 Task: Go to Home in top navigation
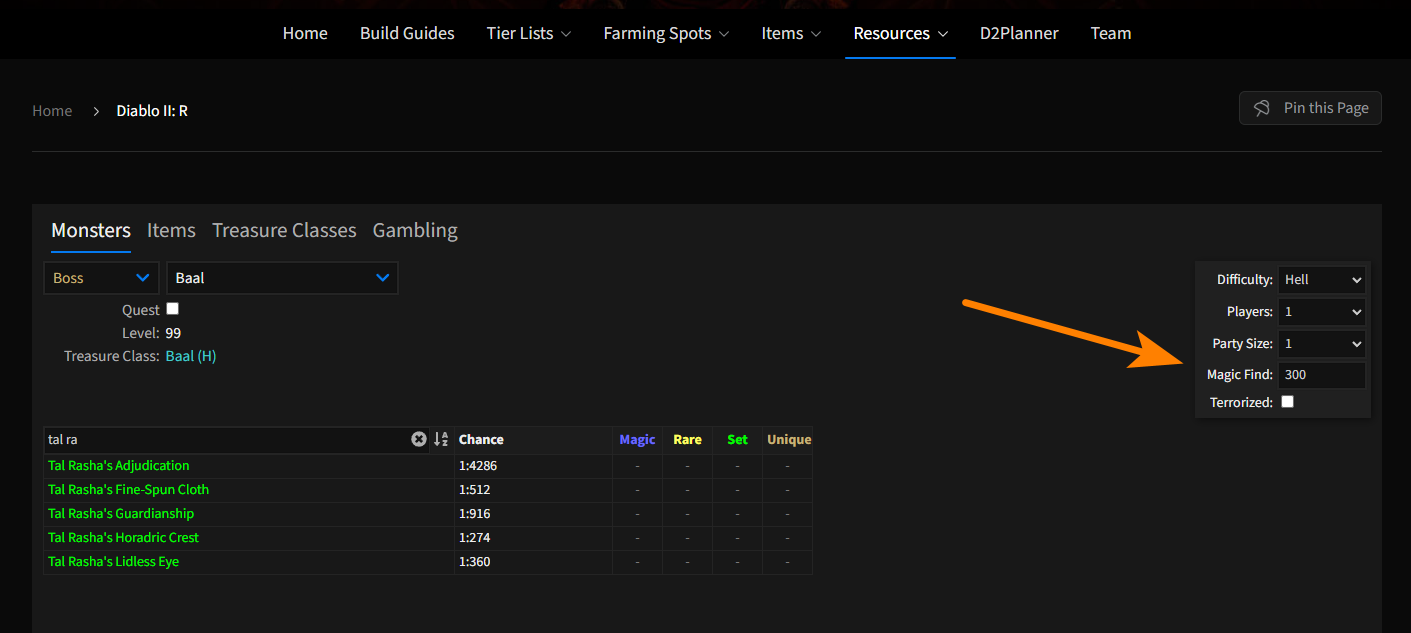(x=305, y=33)
